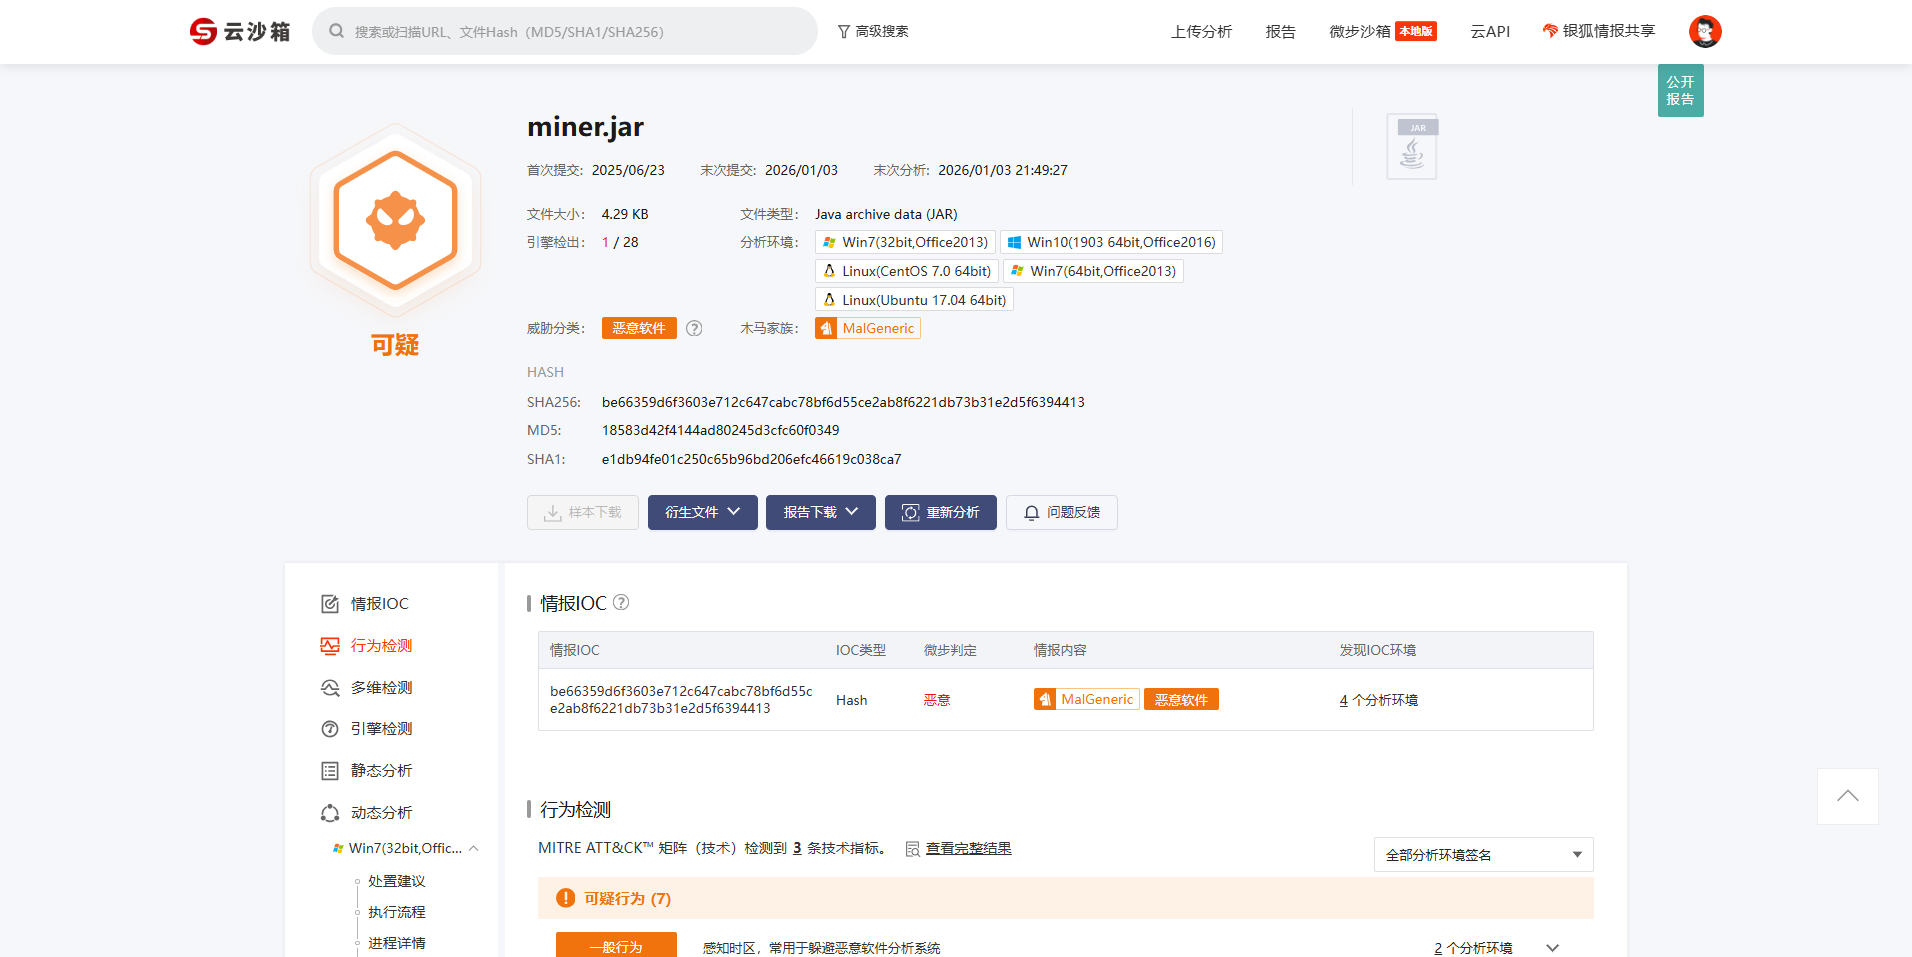Image resolution: width=1912 pixels, height=957 pixels.
Task: Select 行为检测 in the sidebar
Action: [x=381, y=646]
